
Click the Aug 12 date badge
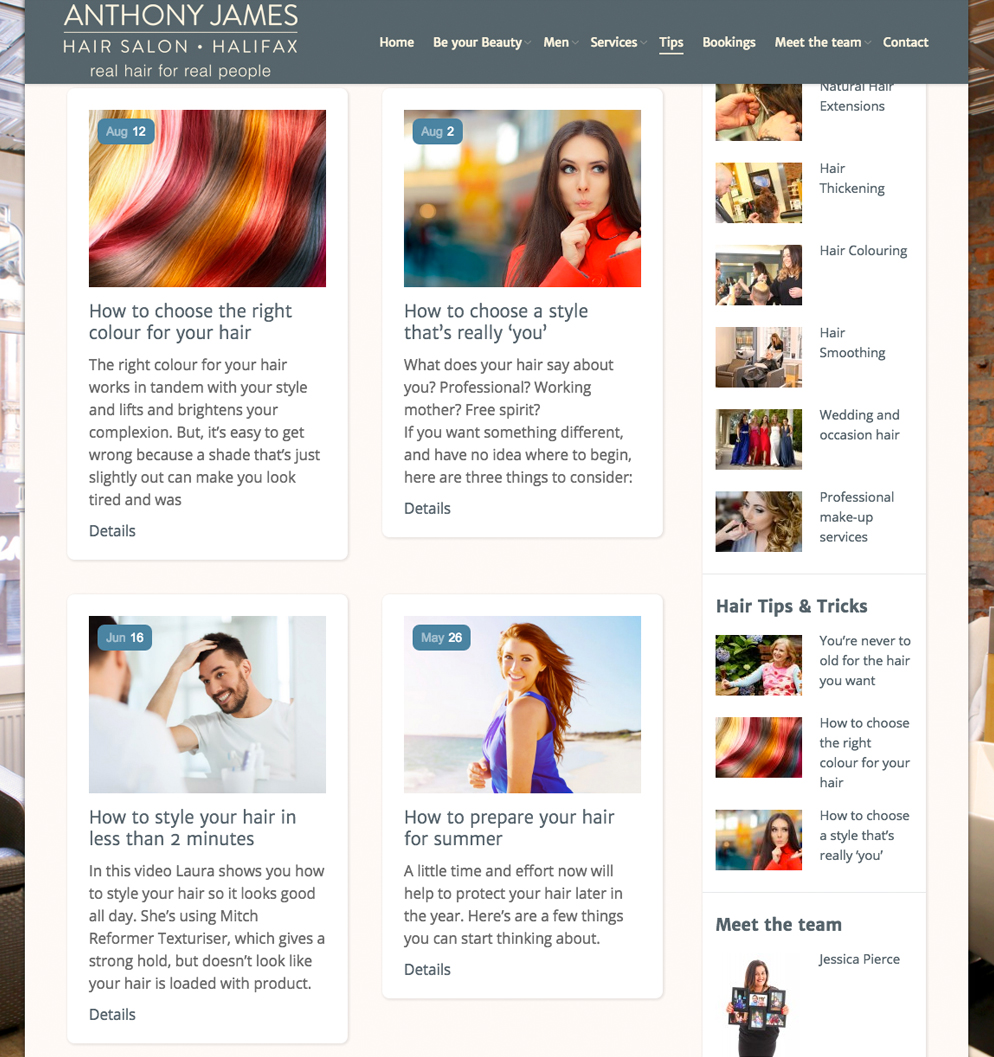point(126,131)
